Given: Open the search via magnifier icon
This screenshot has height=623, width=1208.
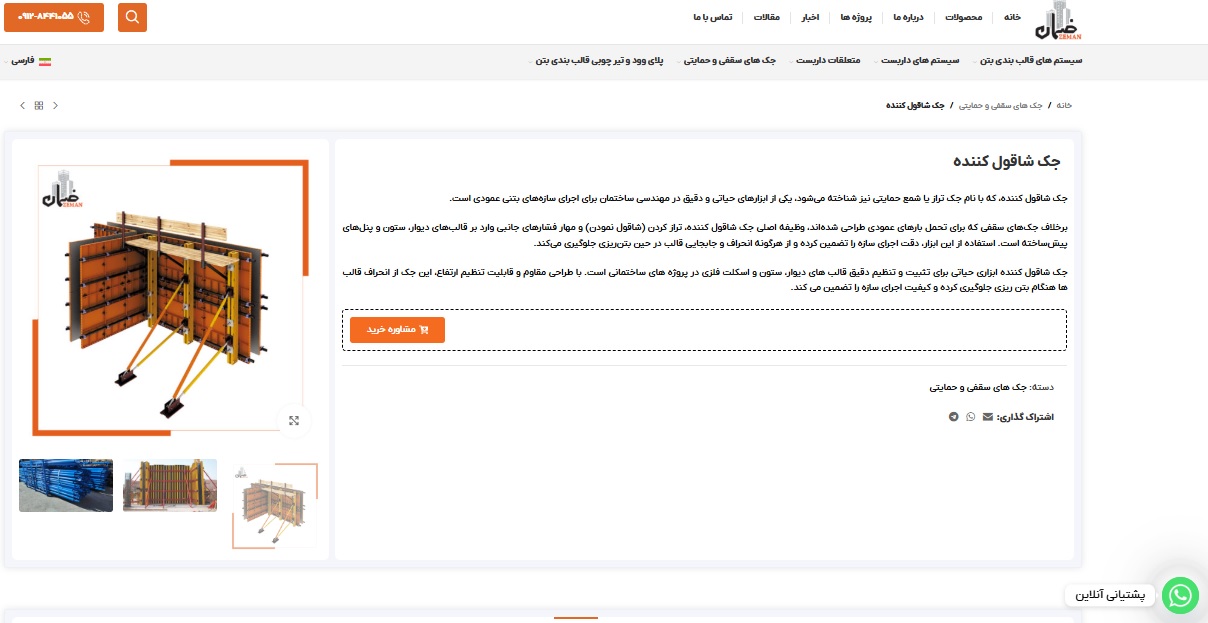Looking at the screenshot, I should 132,17.
